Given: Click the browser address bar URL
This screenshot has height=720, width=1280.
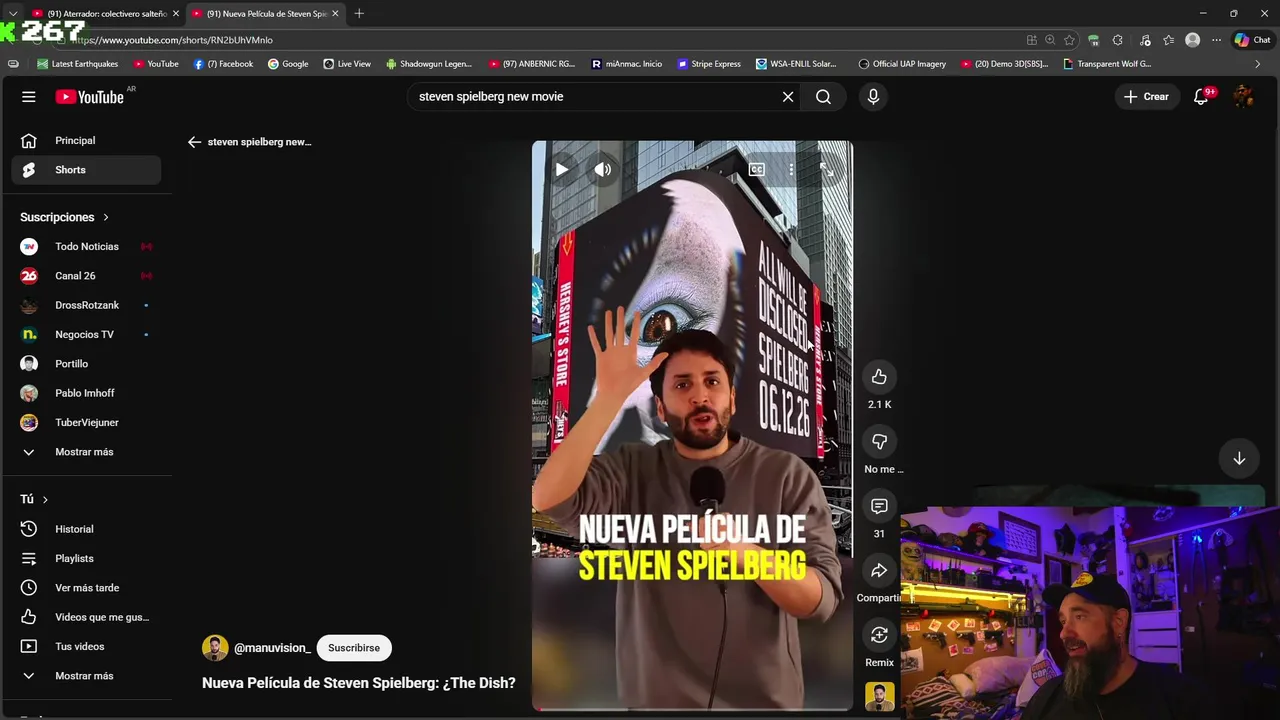Looking at the screenshot, I should coord(172,40).
